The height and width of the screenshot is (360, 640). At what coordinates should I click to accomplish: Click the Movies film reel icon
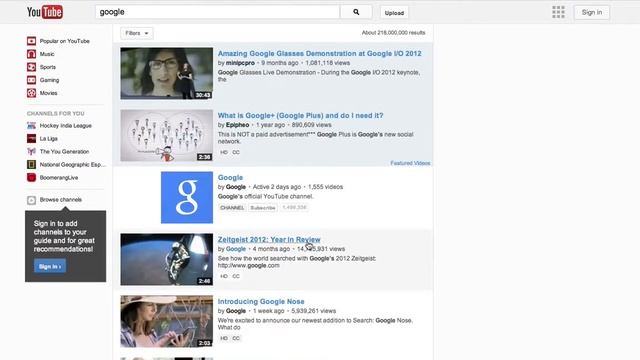click(31, 93)
